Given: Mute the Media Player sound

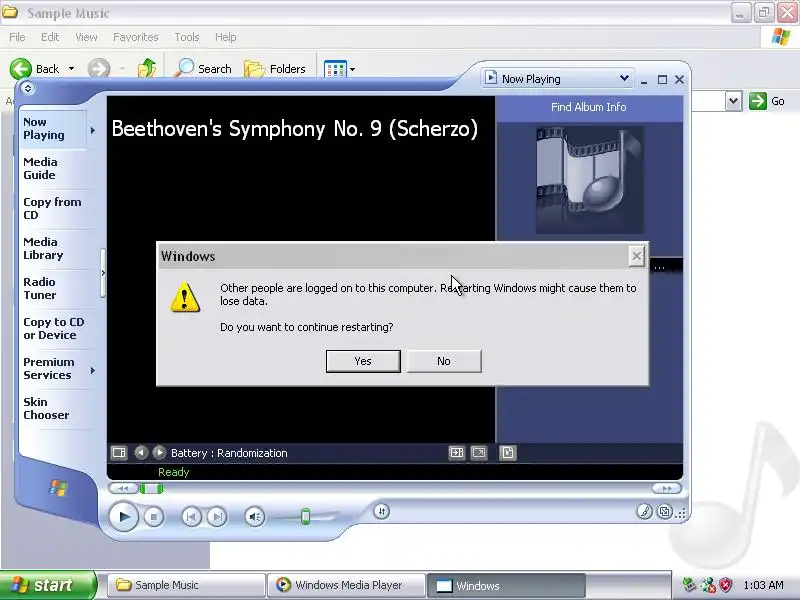Looking at the screenshot, I should (x=255, y=517).
